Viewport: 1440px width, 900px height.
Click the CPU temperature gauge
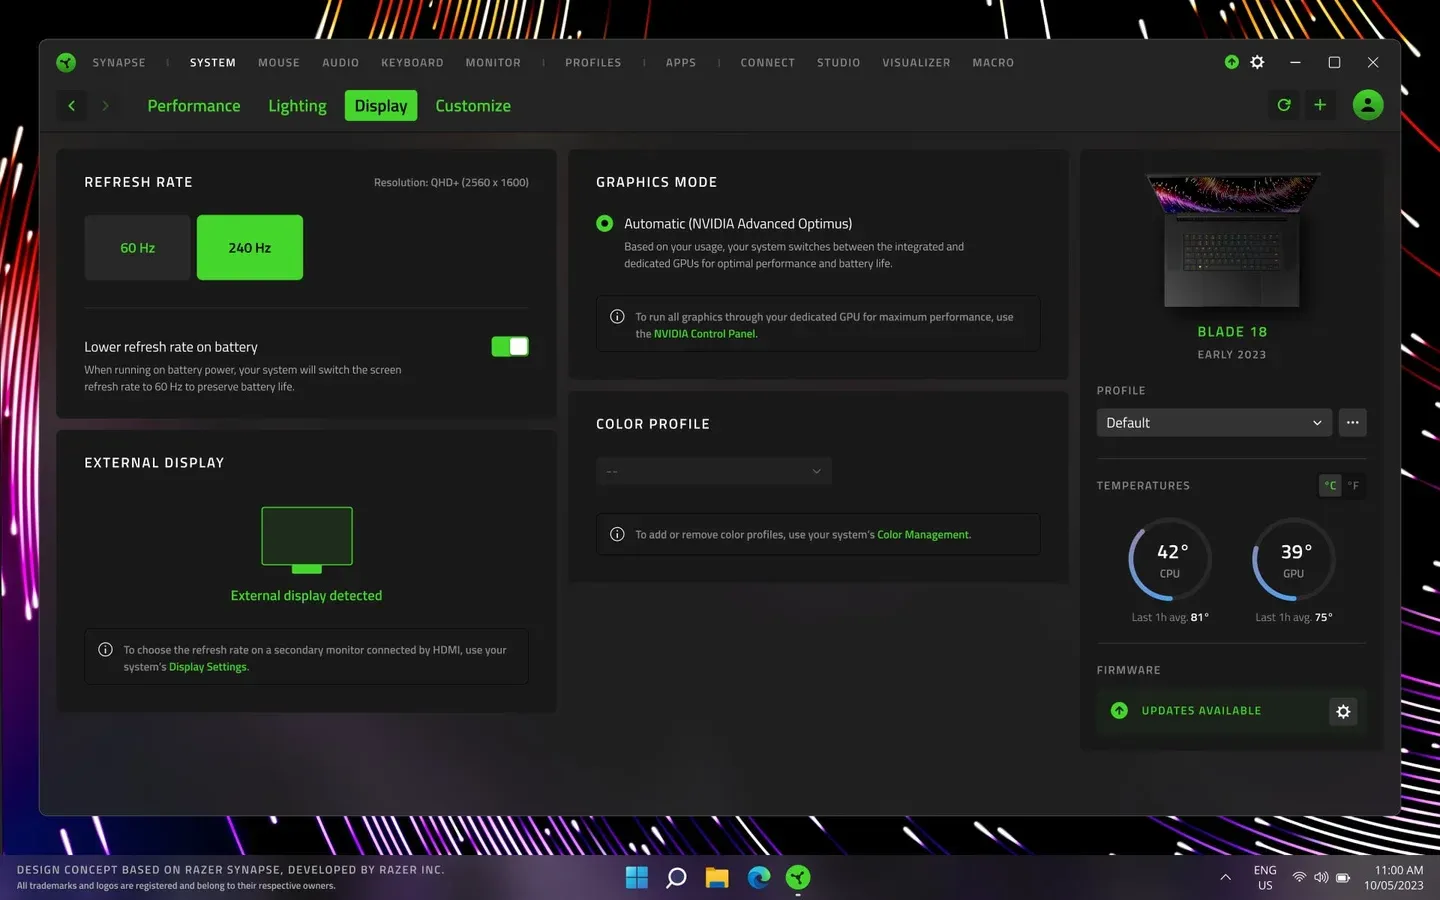1168,558
